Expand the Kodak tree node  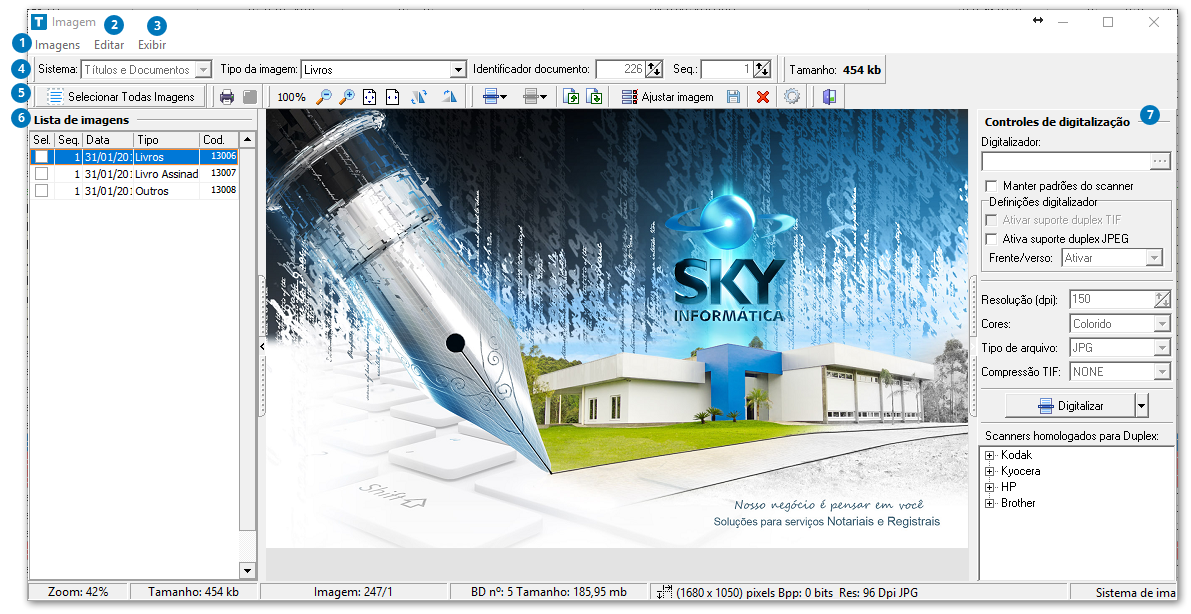[x=990, y=456]
